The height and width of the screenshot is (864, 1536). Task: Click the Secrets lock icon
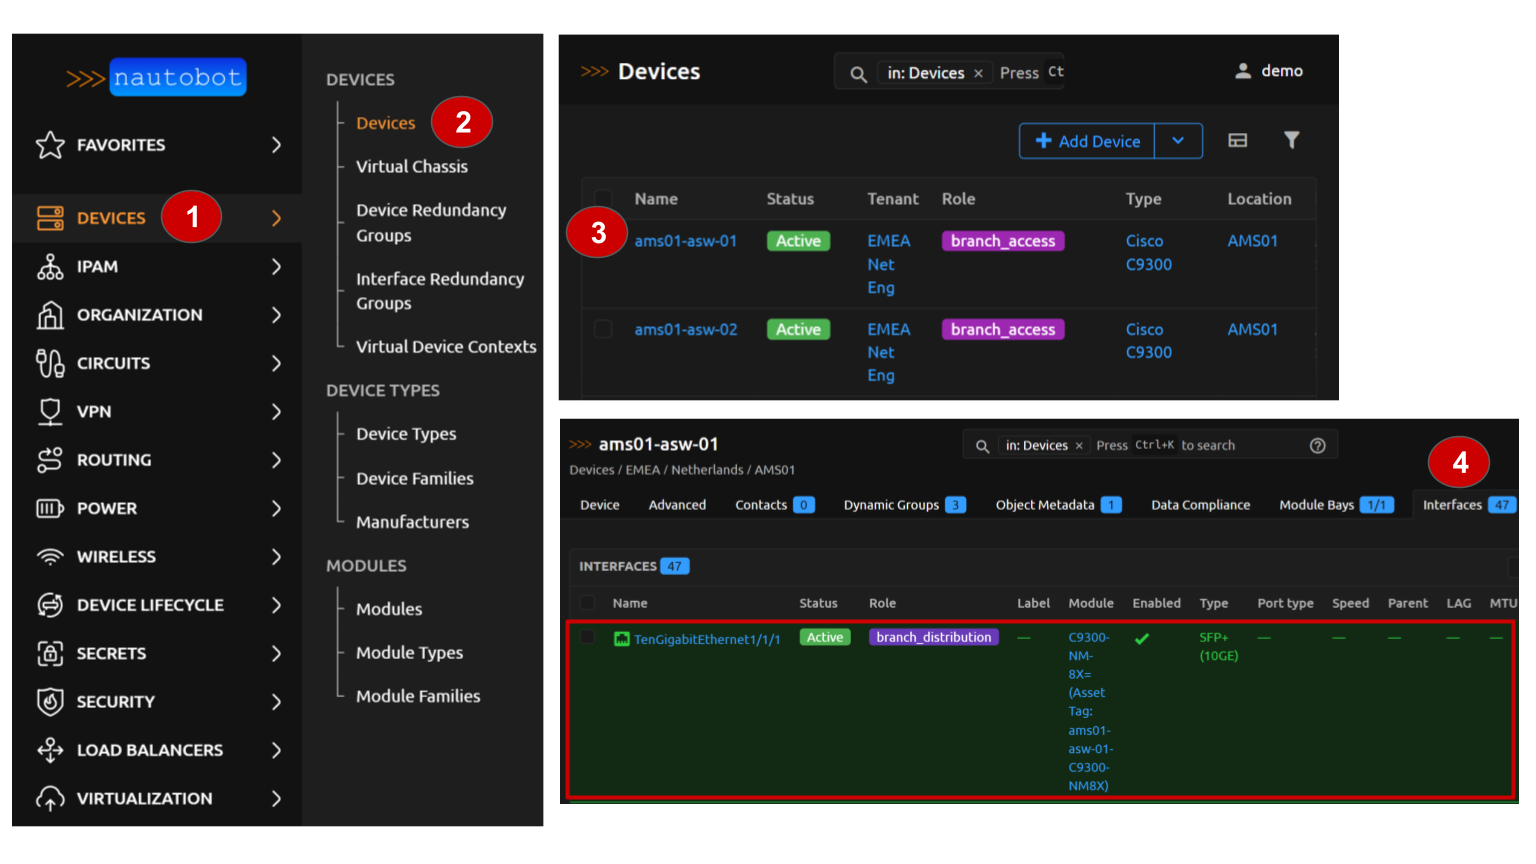[50, 654]
